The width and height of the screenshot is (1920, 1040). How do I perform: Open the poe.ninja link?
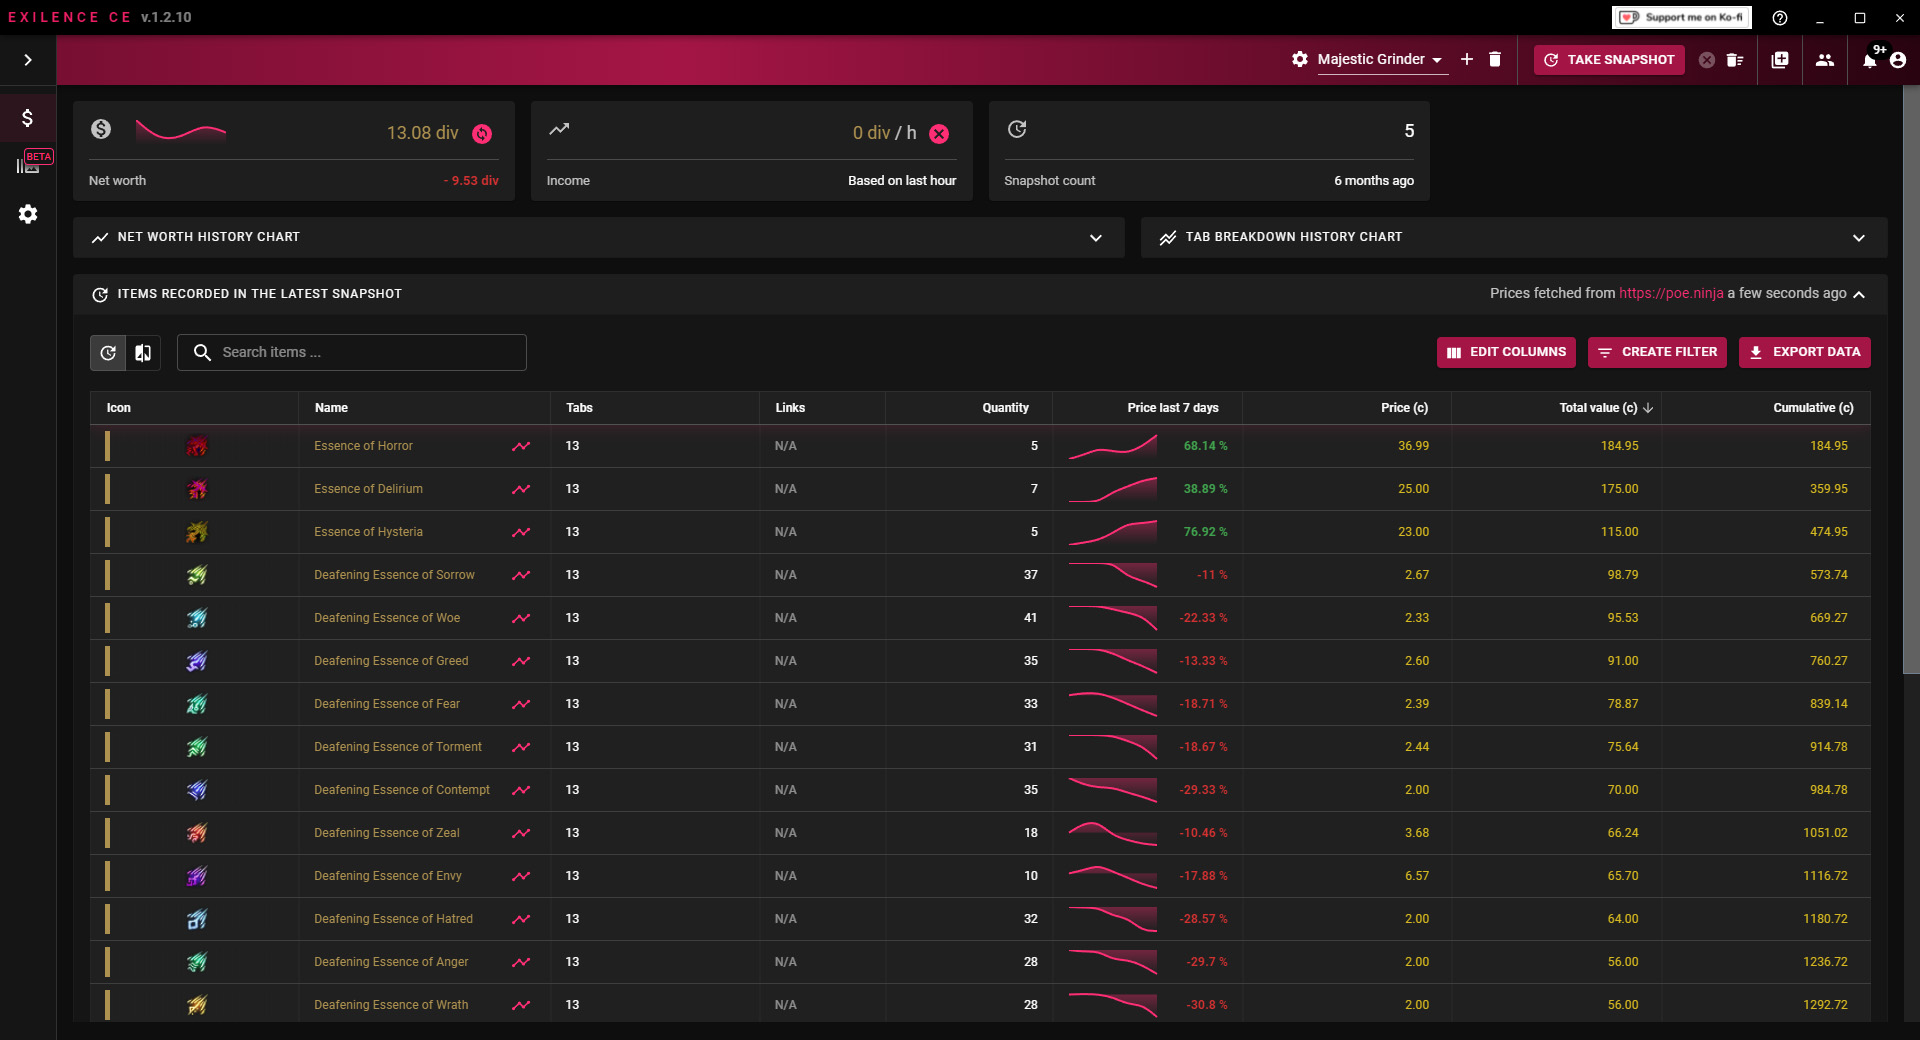click(x=1670, y=293)
